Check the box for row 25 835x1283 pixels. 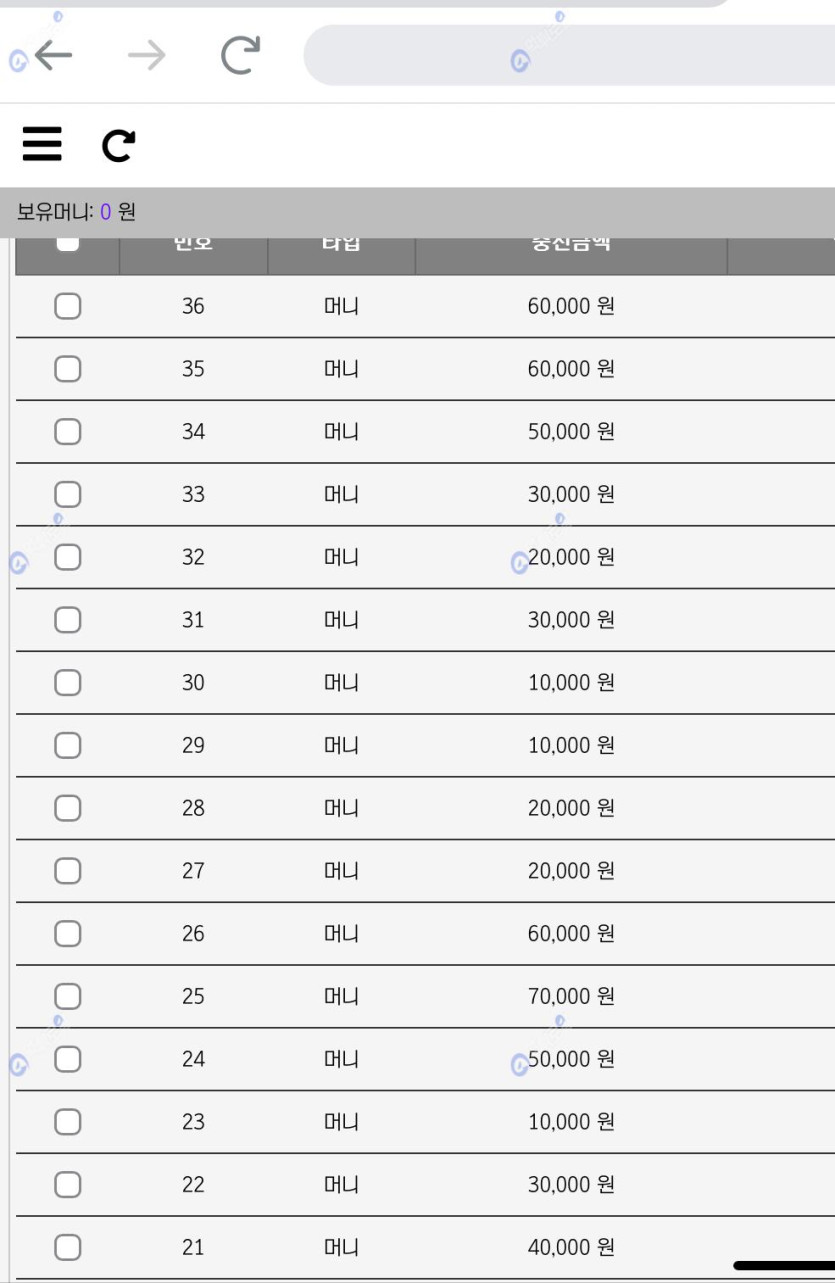pos(67,996)
